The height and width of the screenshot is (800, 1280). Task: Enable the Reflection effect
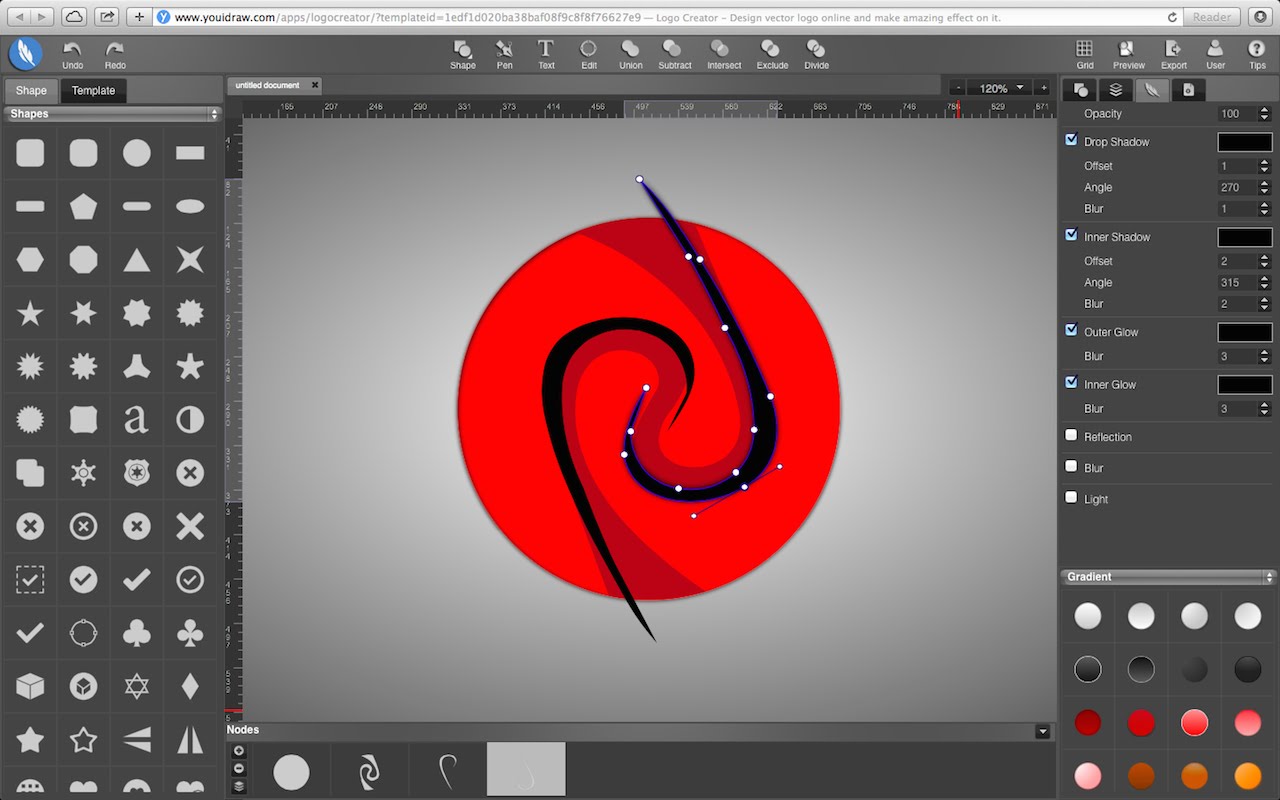[1071, 435]
